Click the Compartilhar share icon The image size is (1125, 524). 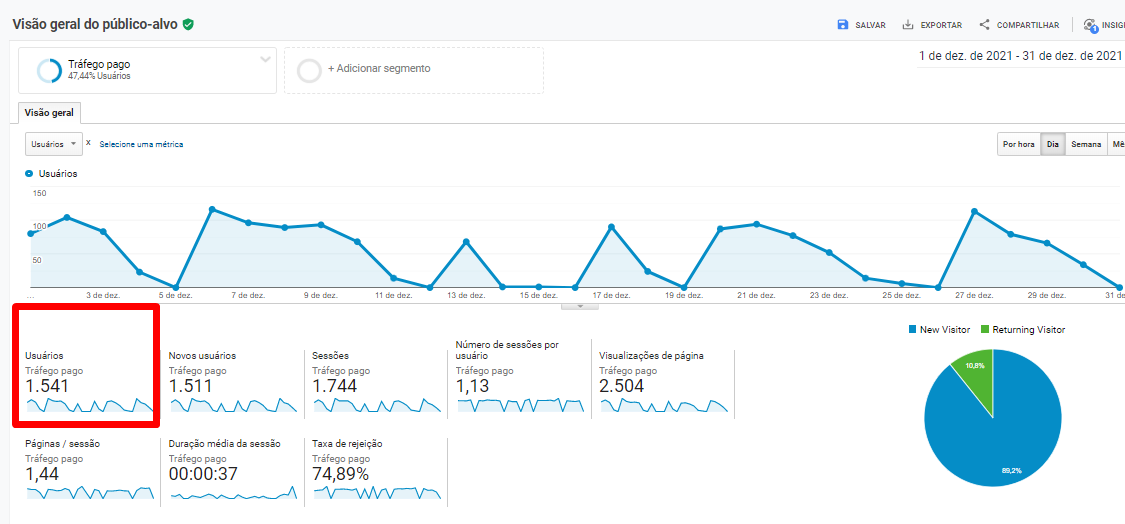click(985, 25)
